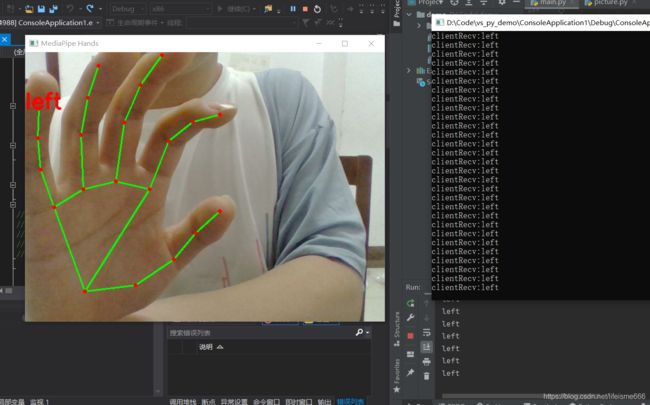The width and height of the screenshot is (650, 405).
Task: Click the print icon in Run panel
Action: click(x=426, y=362)
